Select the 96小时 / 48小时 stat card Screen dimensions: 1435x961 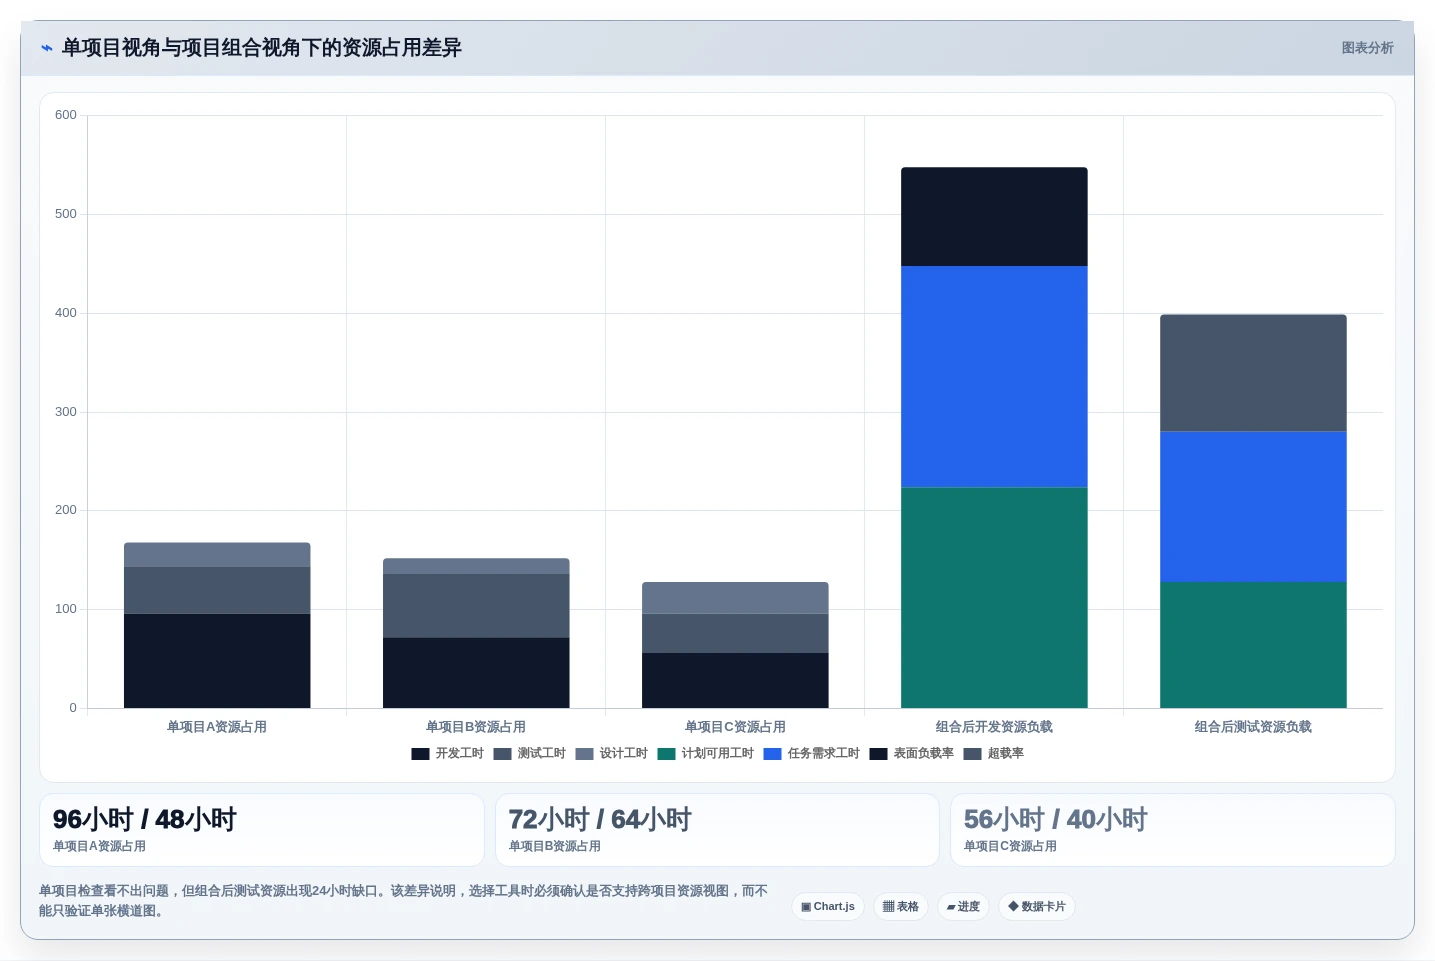pyautogui.click(x=262, y=830)
